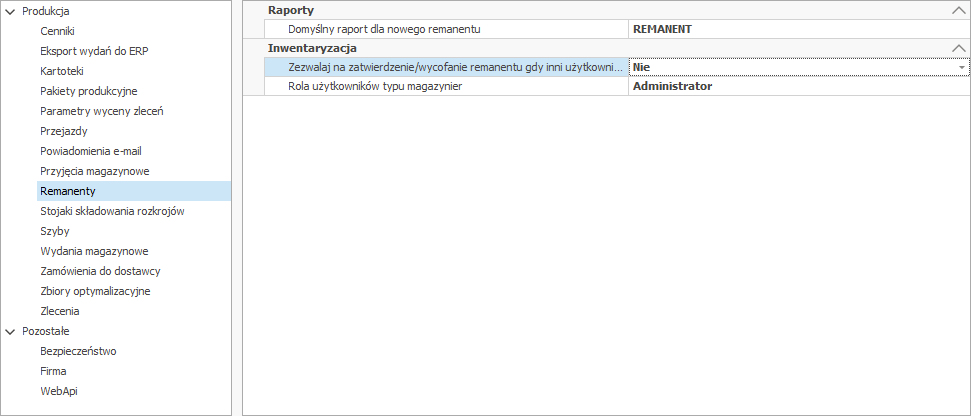The height and width of the screenshot is (416, 971).
Task: Click the Administrator role value field
Action: point(797,86)
